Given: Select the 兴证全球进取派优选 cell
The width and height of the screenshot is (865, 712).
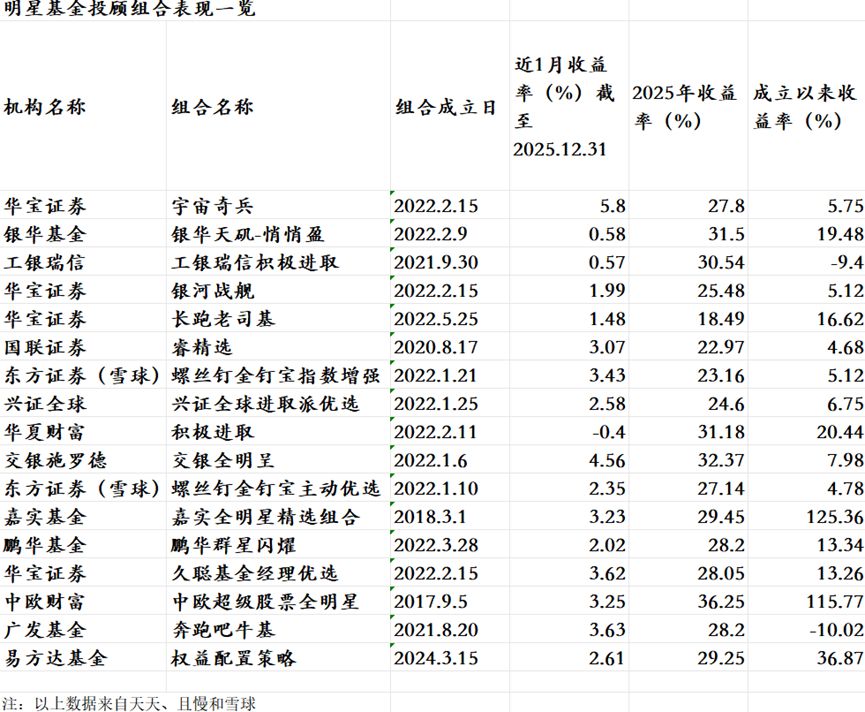Looking at the screenshot, I should point(266,404).
